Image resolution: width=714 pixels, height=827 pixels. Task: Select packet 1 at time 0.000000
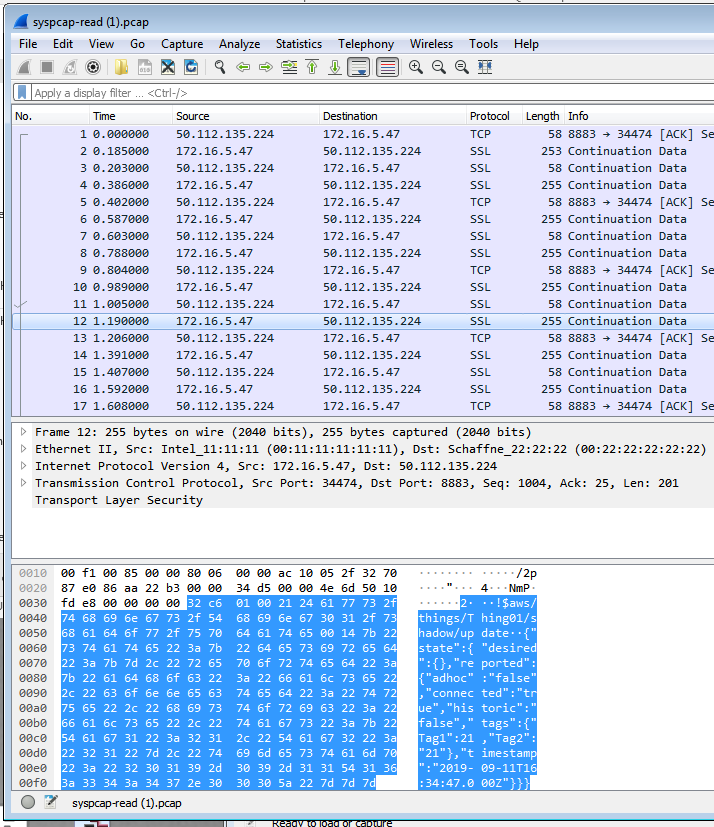pyautogui.click(x=363, y=134)
